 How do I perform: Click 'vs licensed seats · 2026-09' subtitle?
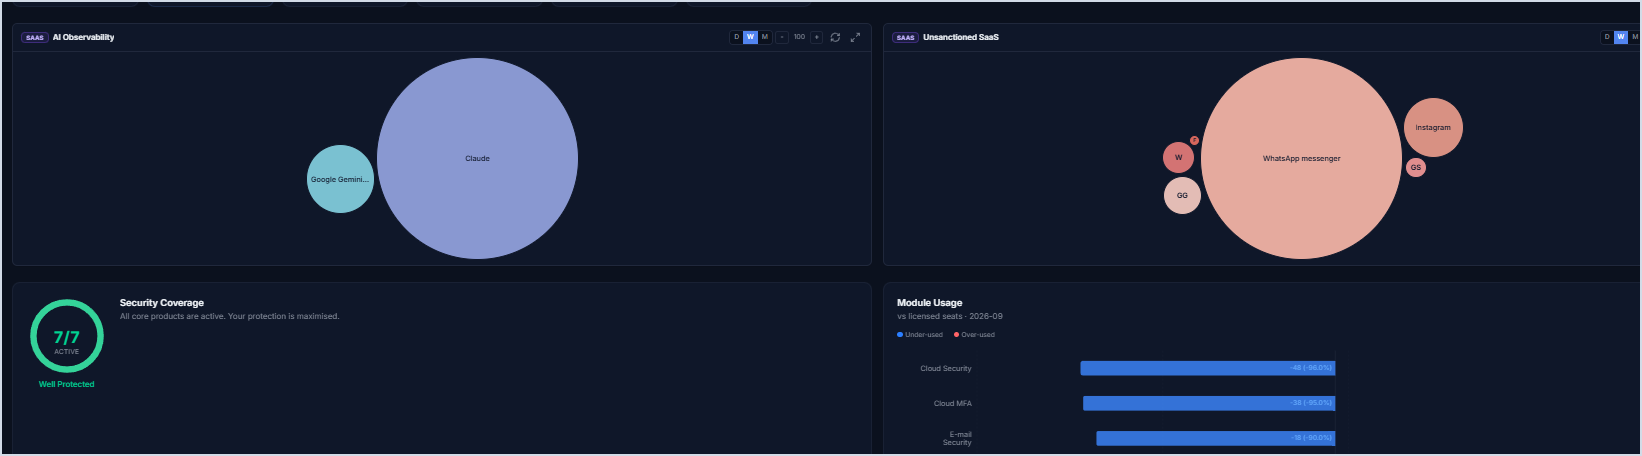coord(950,316)
